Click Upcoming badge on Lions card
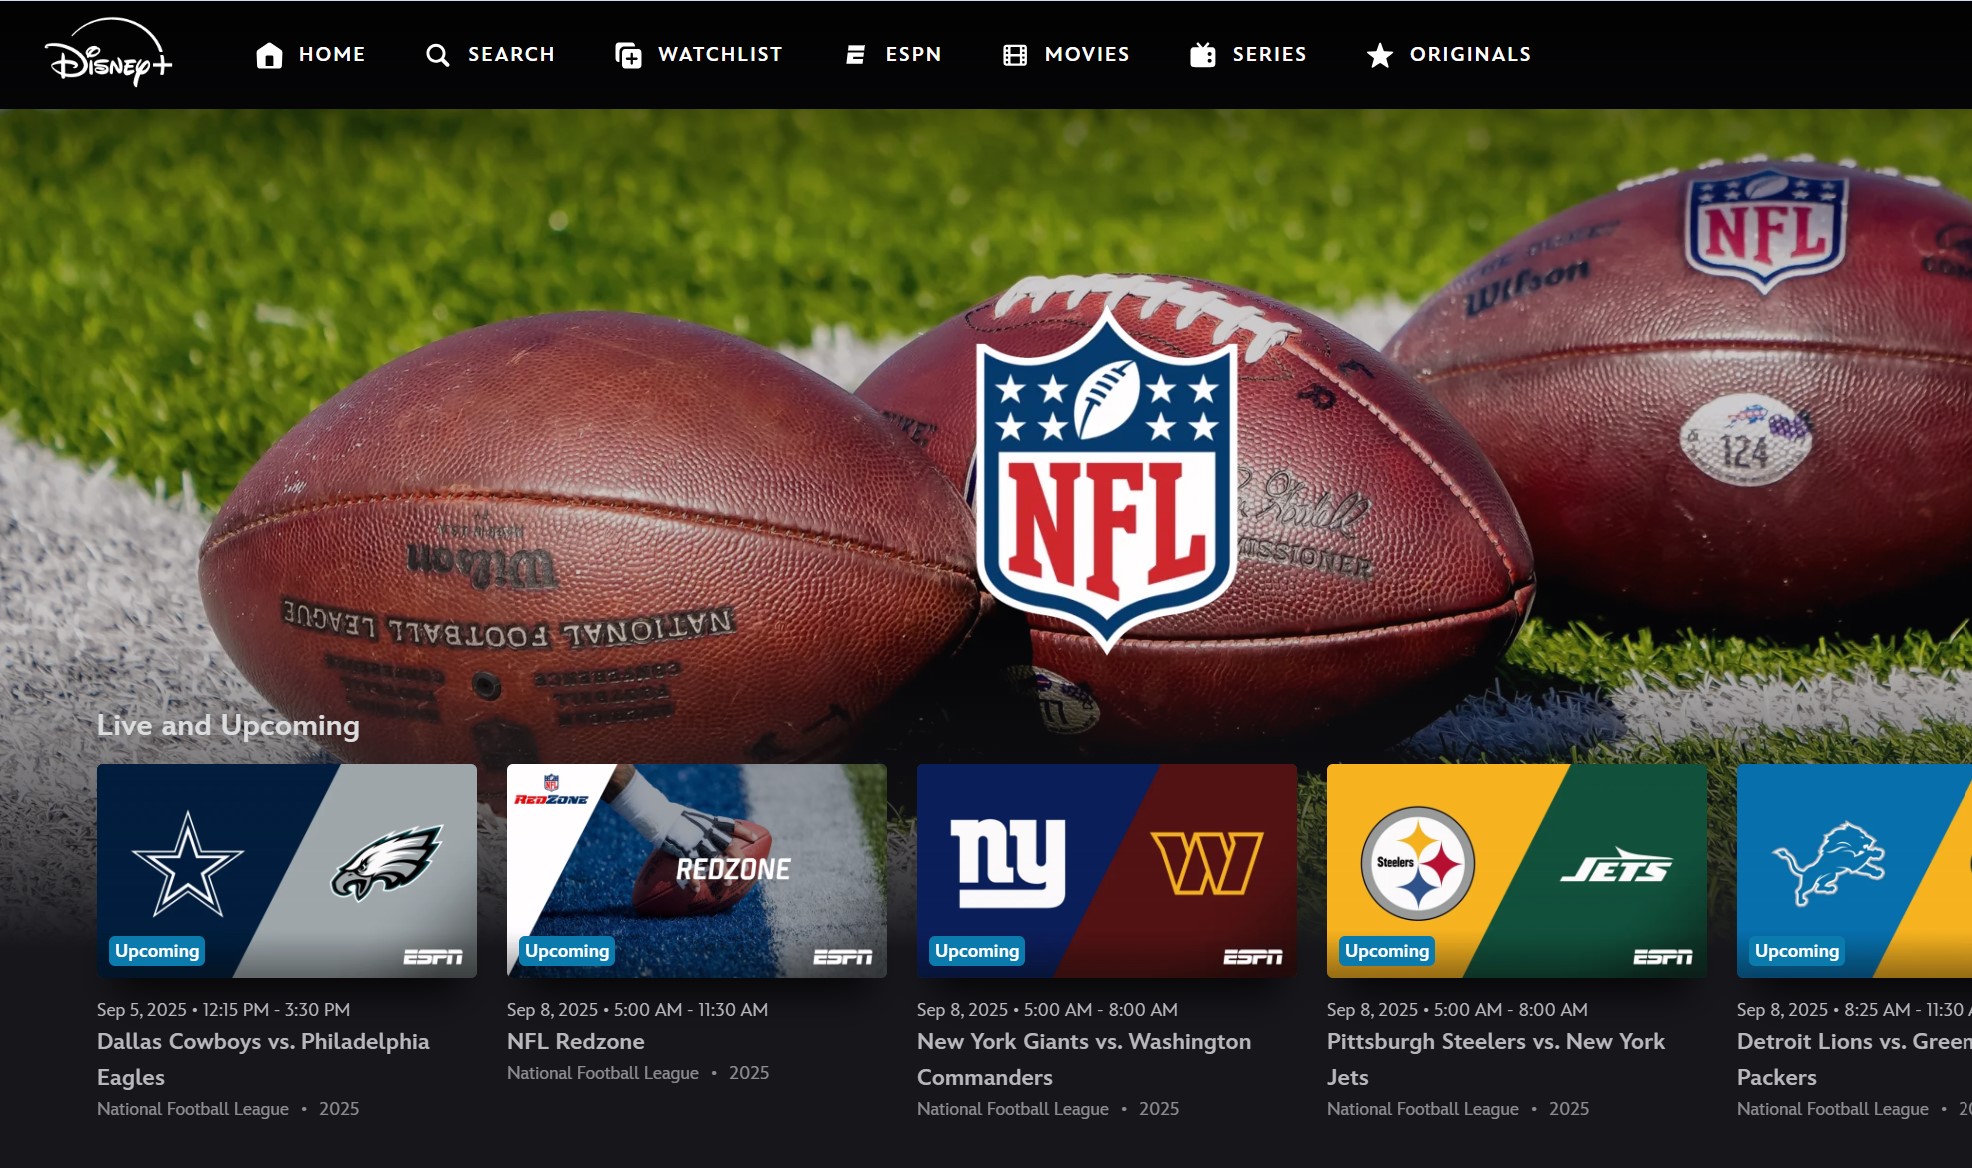The height and width of the screenshot is (1168, 1972). click(x=1797, y=951)
